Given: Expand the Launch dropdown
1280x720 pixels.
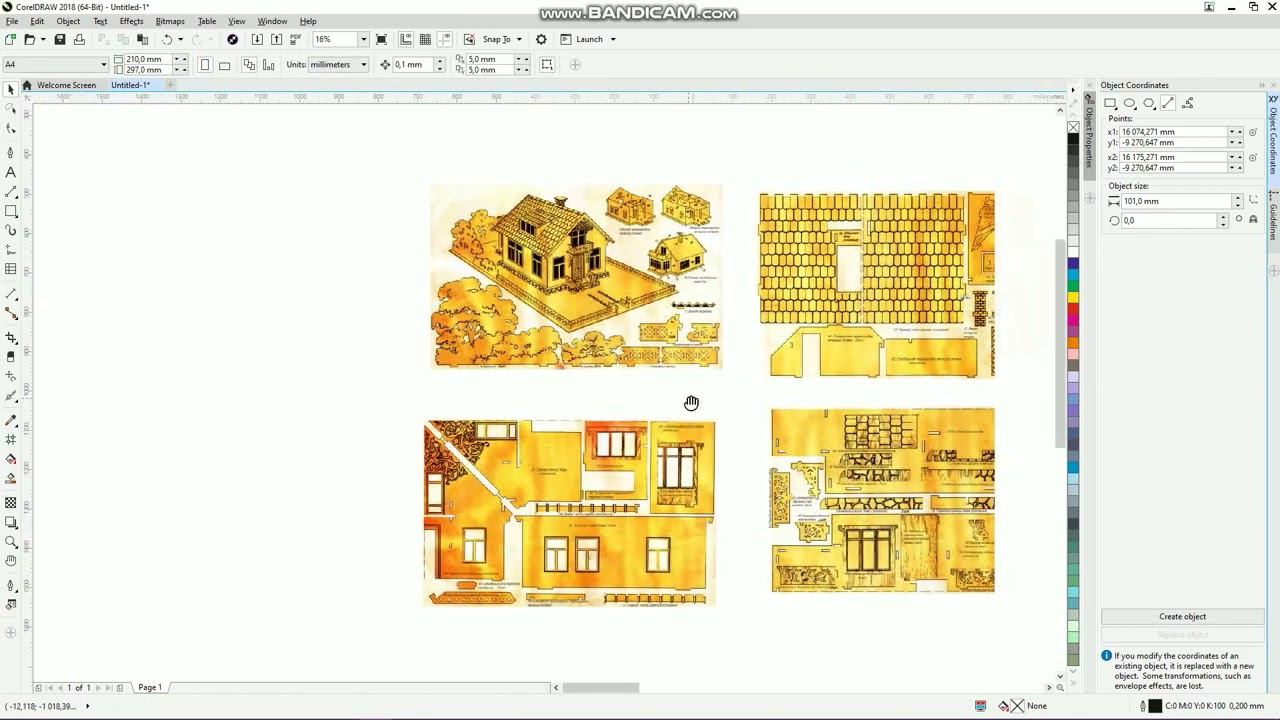Looking at the screenshot, I should [x=613, y=39].
